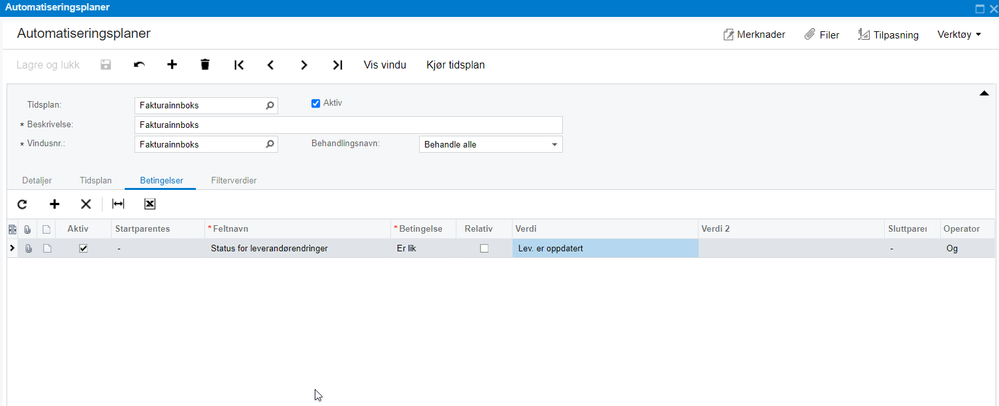
Task: Toggle the Aktiv checkbox for the schedule
Action: click(x=315, y=103)
